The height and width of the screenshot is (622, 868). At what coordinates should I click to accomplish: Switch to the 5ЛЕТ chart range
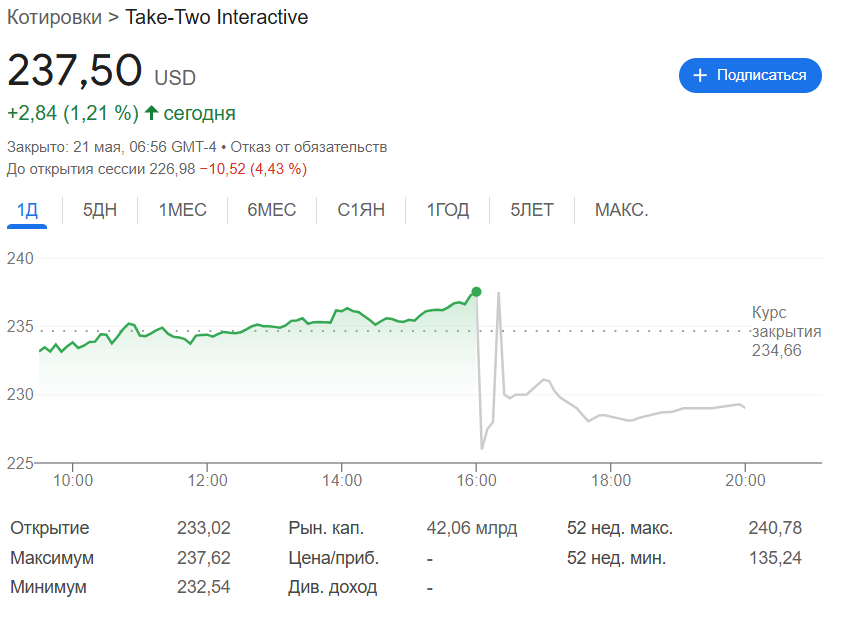pyautogui.click(x=531, y=210)
